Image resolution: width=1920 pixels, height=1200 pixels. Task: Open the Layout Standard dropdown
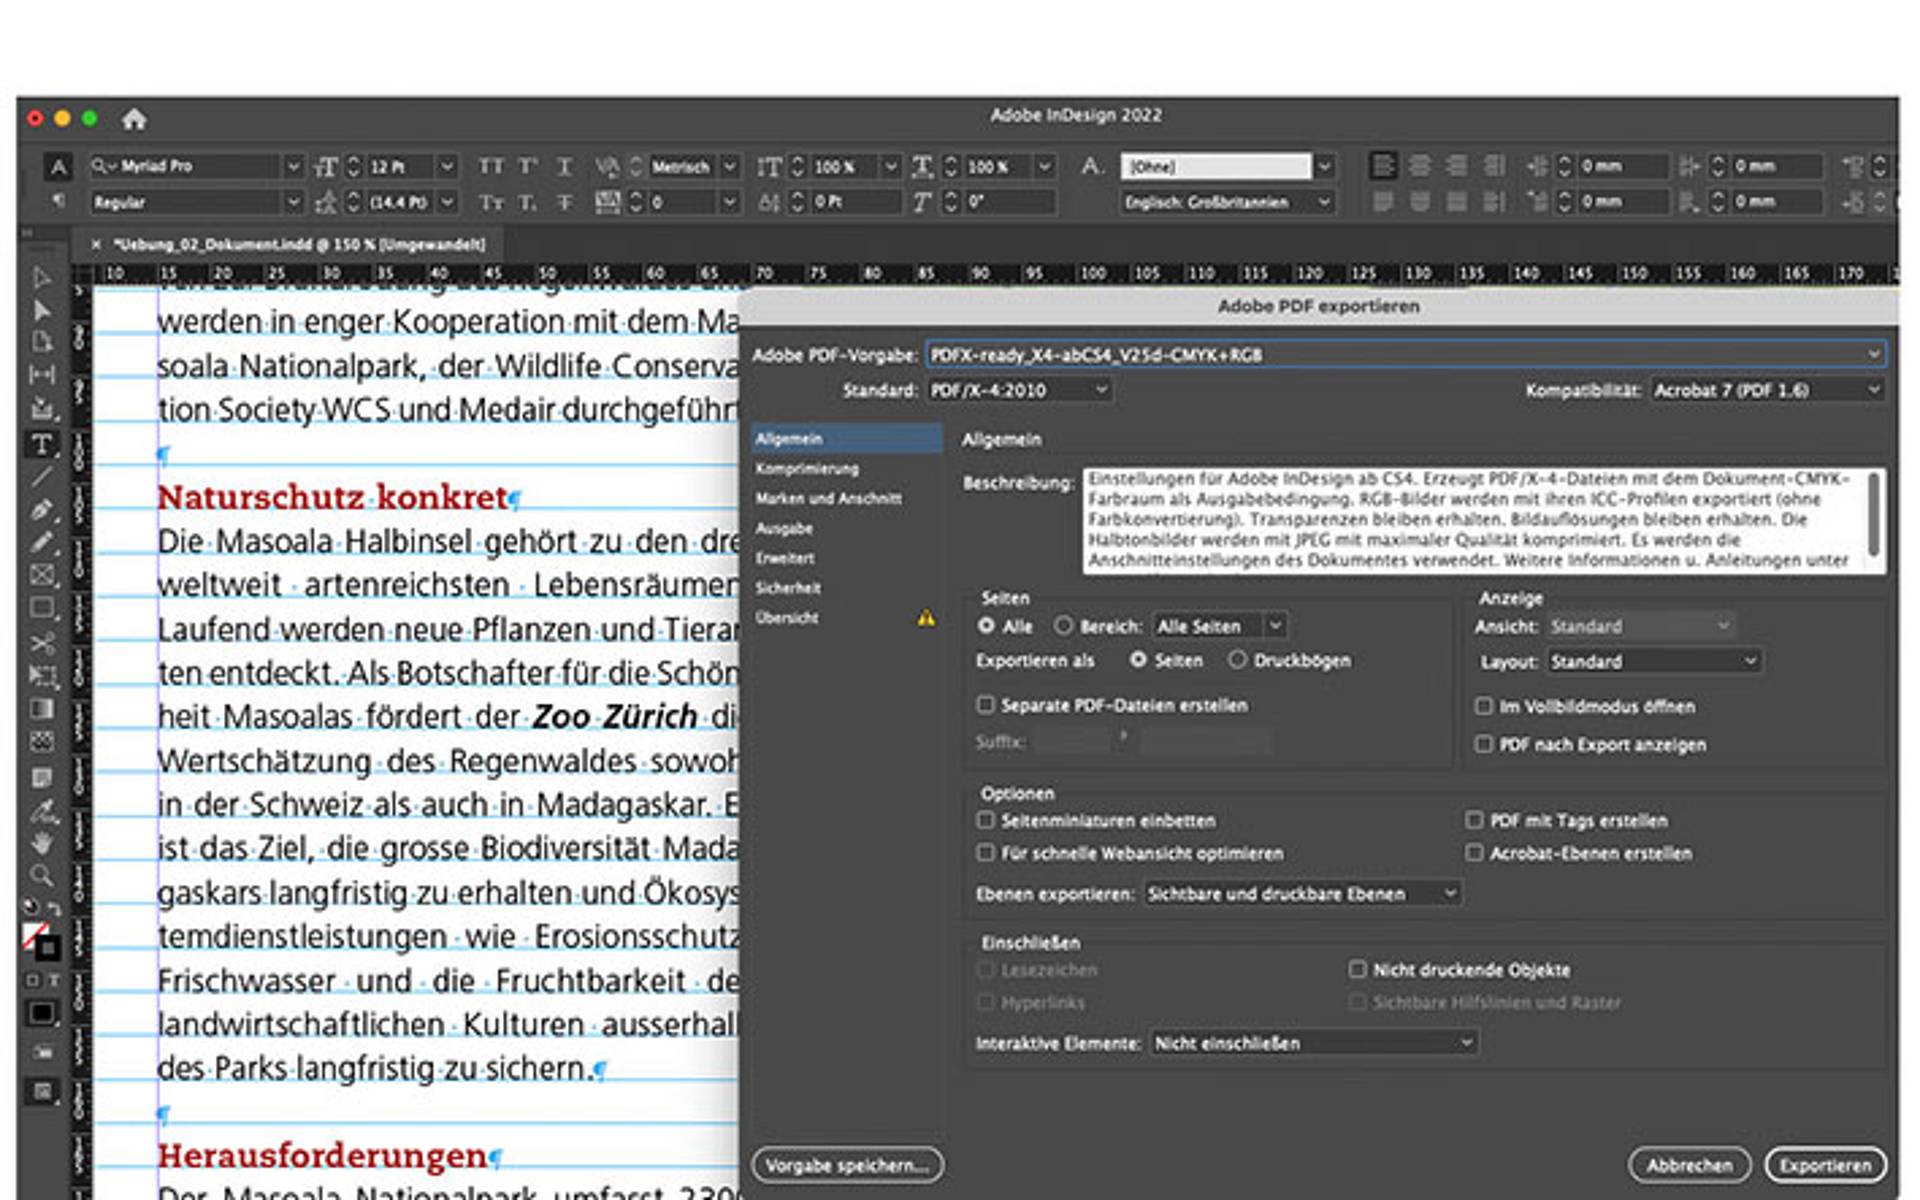[x=1654, y=661]
